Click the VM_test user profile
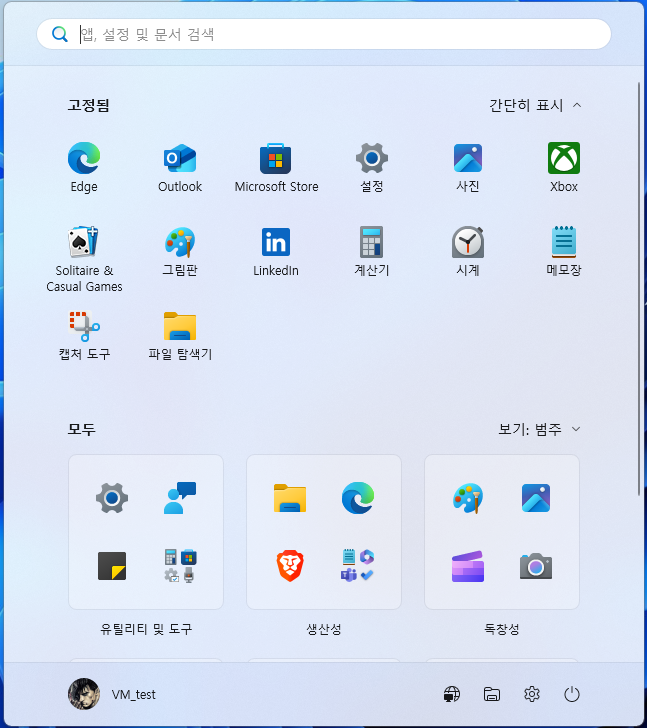This screenshot has height=728, width=647. tap(113, 694)
